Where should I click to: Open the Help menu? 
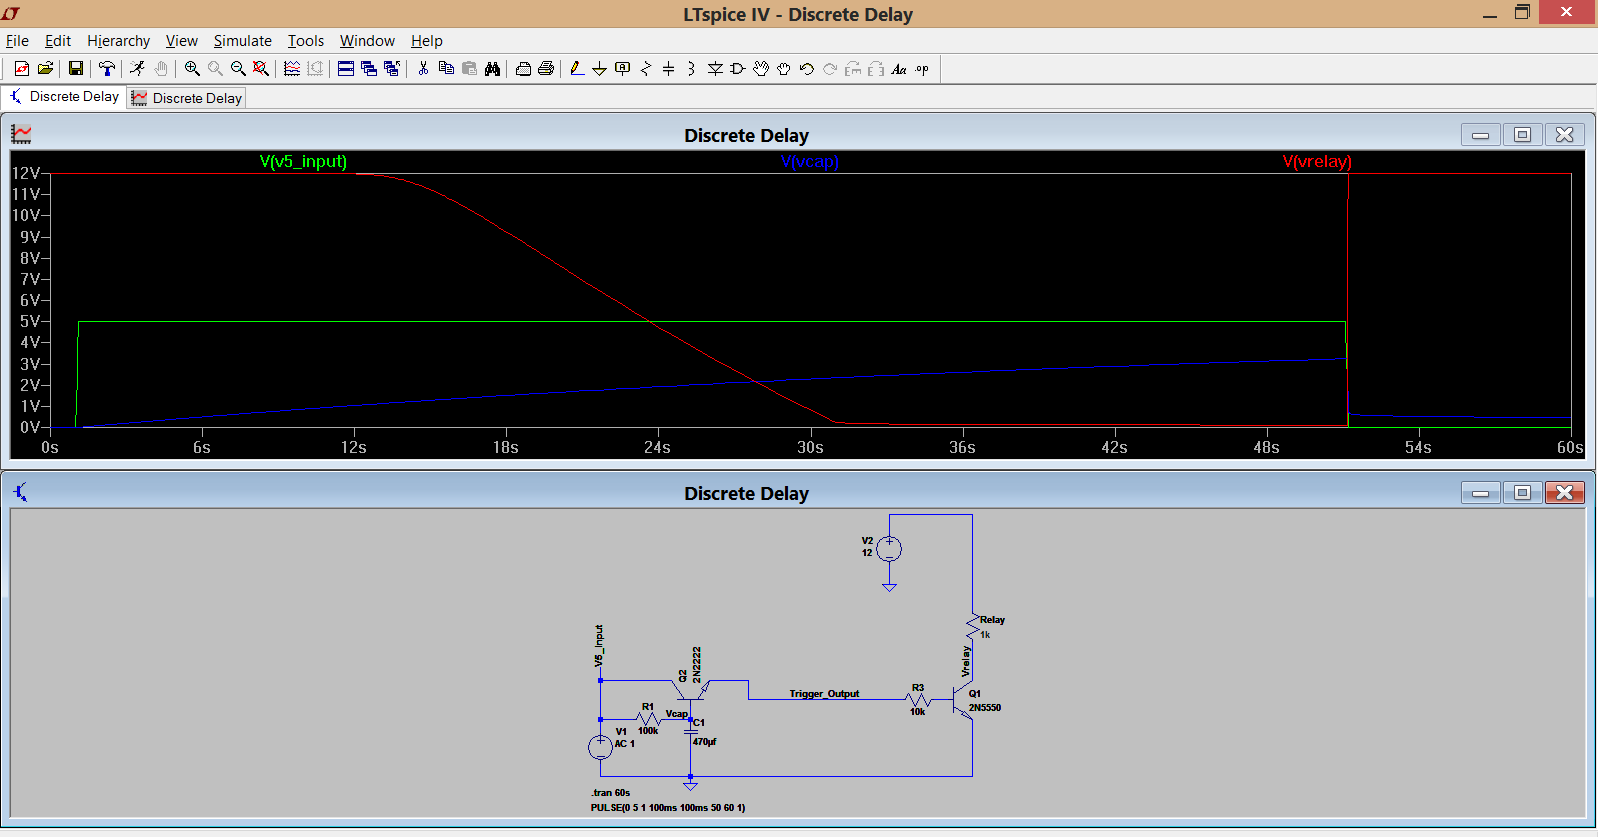426,41
